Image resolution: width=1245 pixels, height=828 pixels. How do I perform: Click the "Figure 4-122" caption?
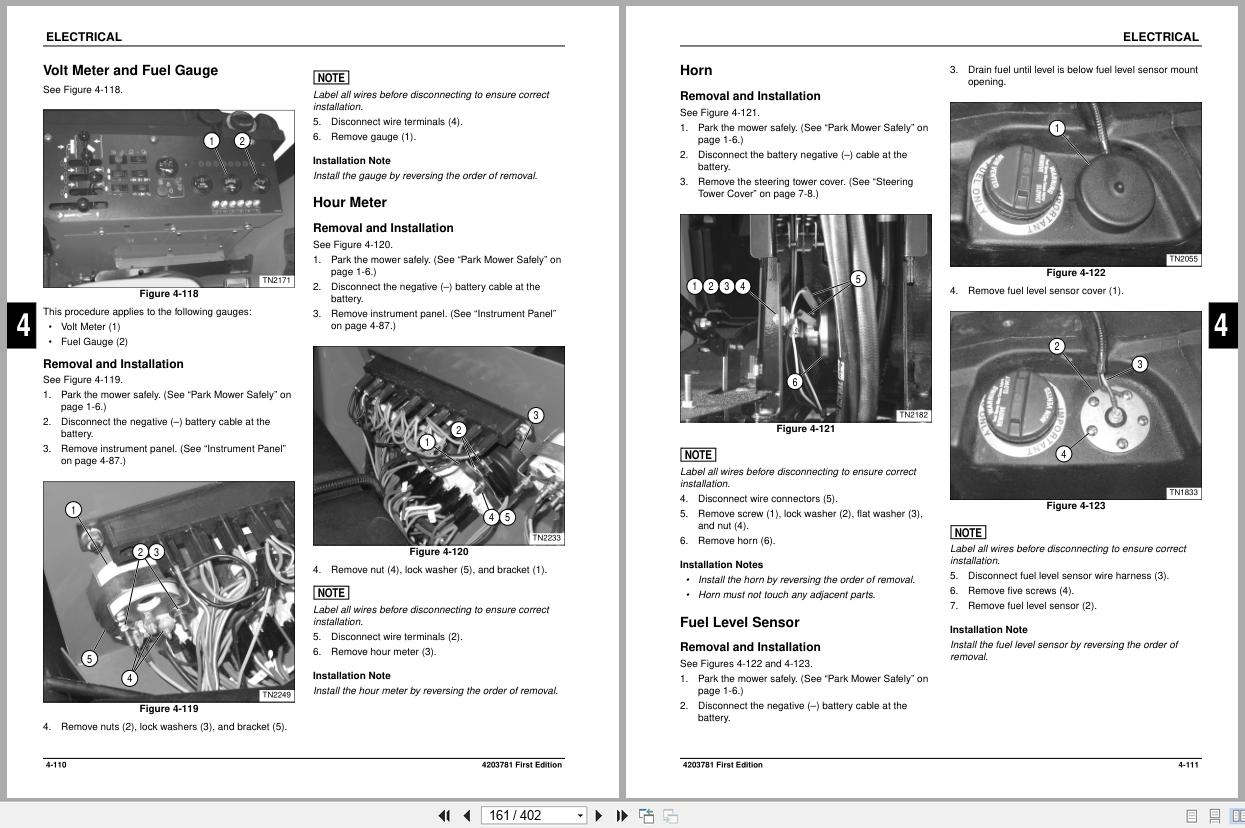point(1076,273)
